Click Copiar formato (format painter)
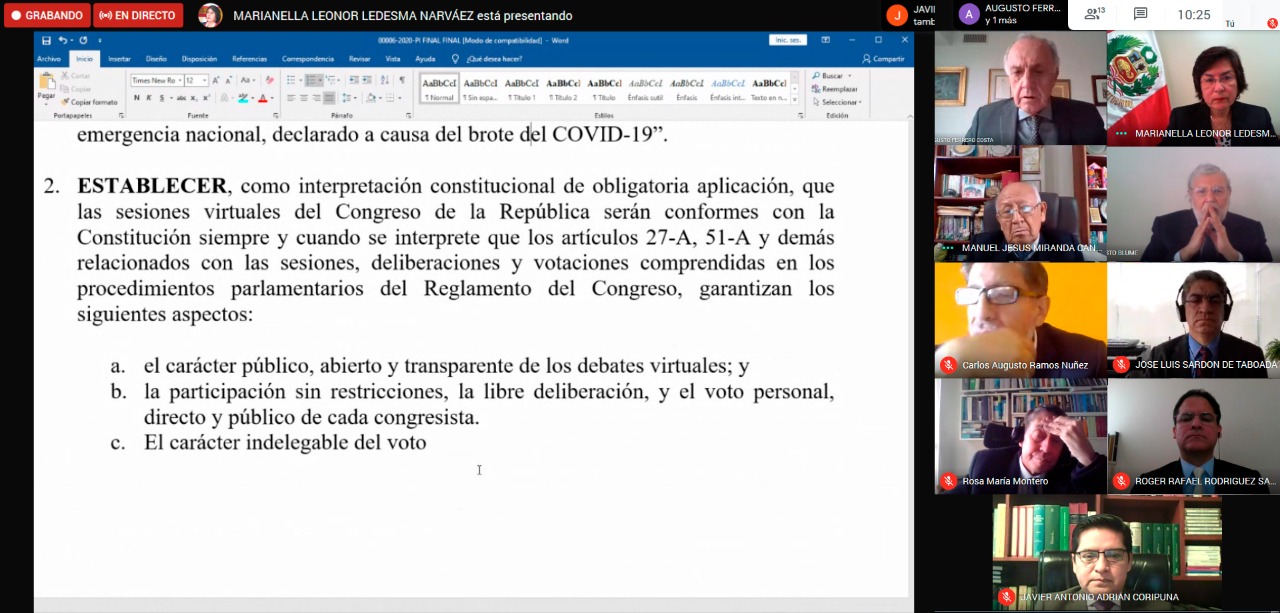The height and width of the screenshot is (613, 1280). tap(89, 102)
